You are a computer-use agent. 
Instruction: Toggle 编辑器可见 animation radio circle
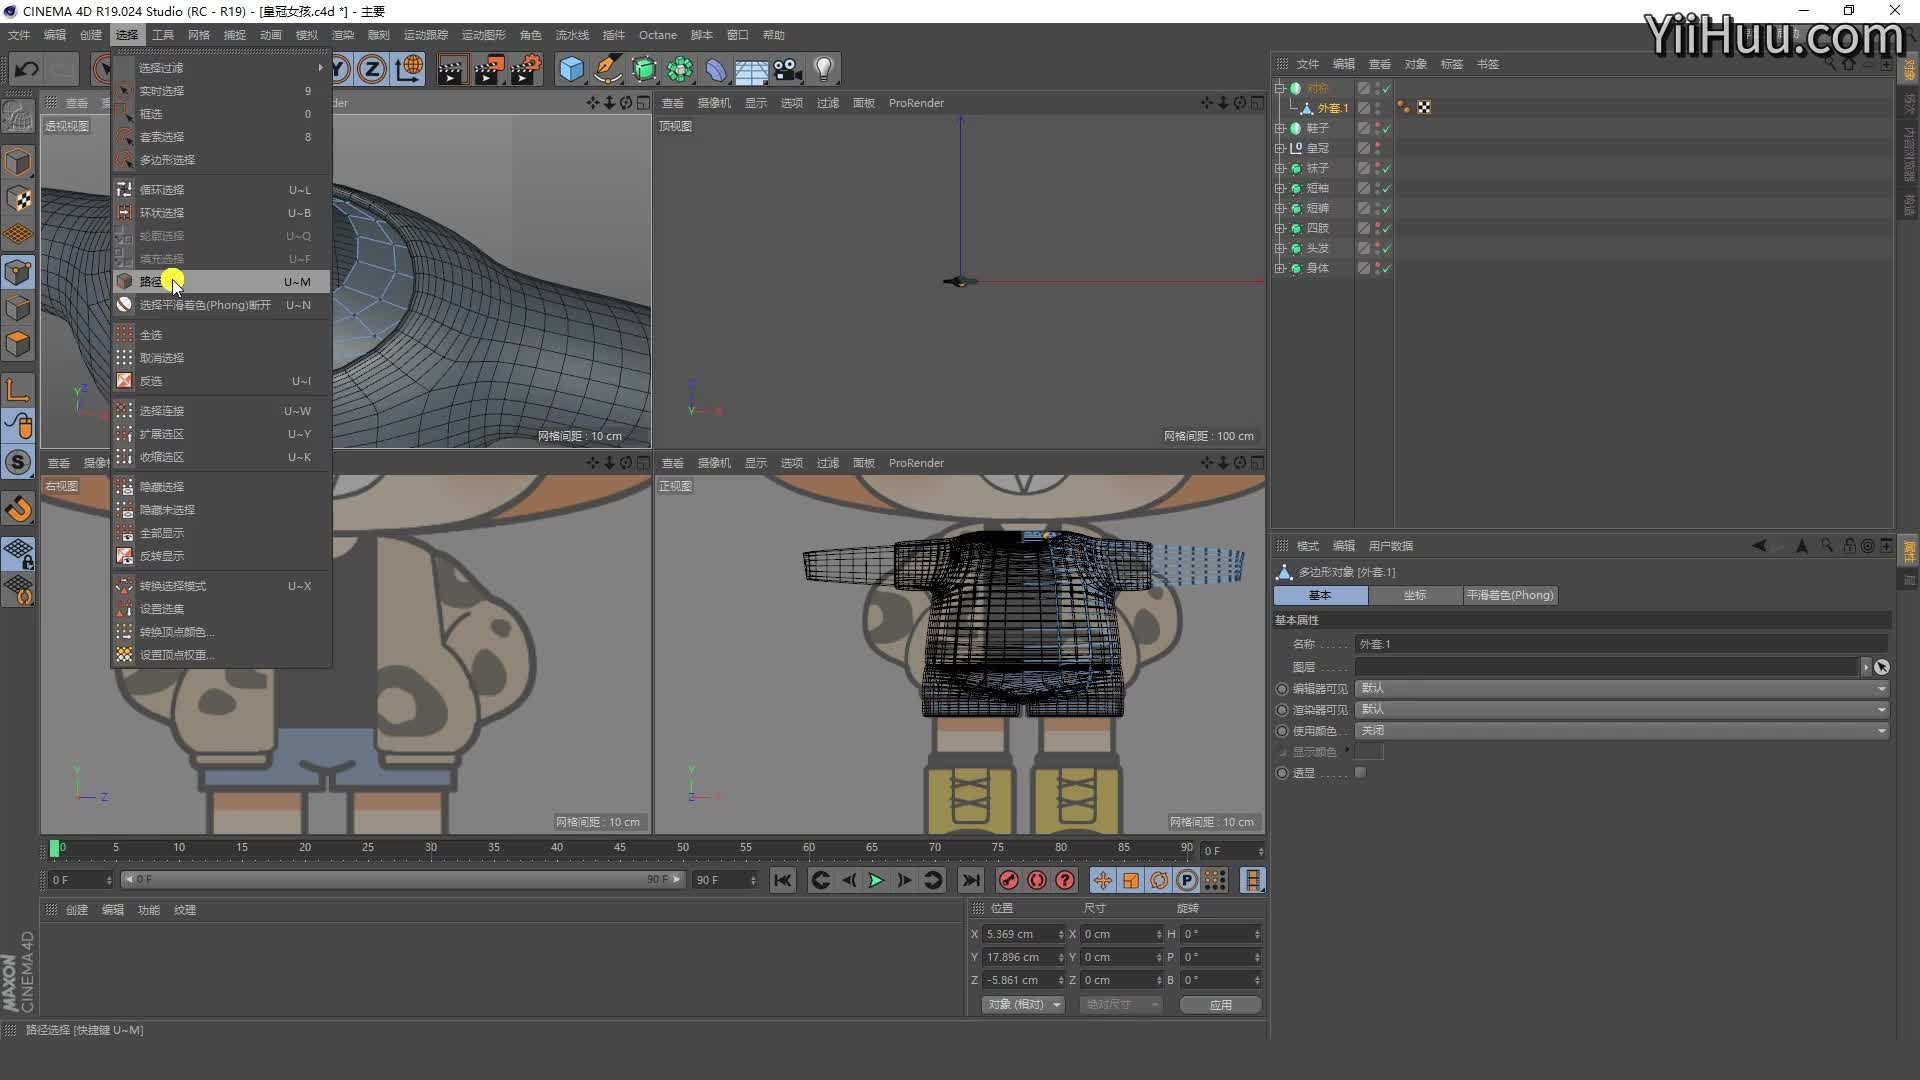coord(1282,689)
